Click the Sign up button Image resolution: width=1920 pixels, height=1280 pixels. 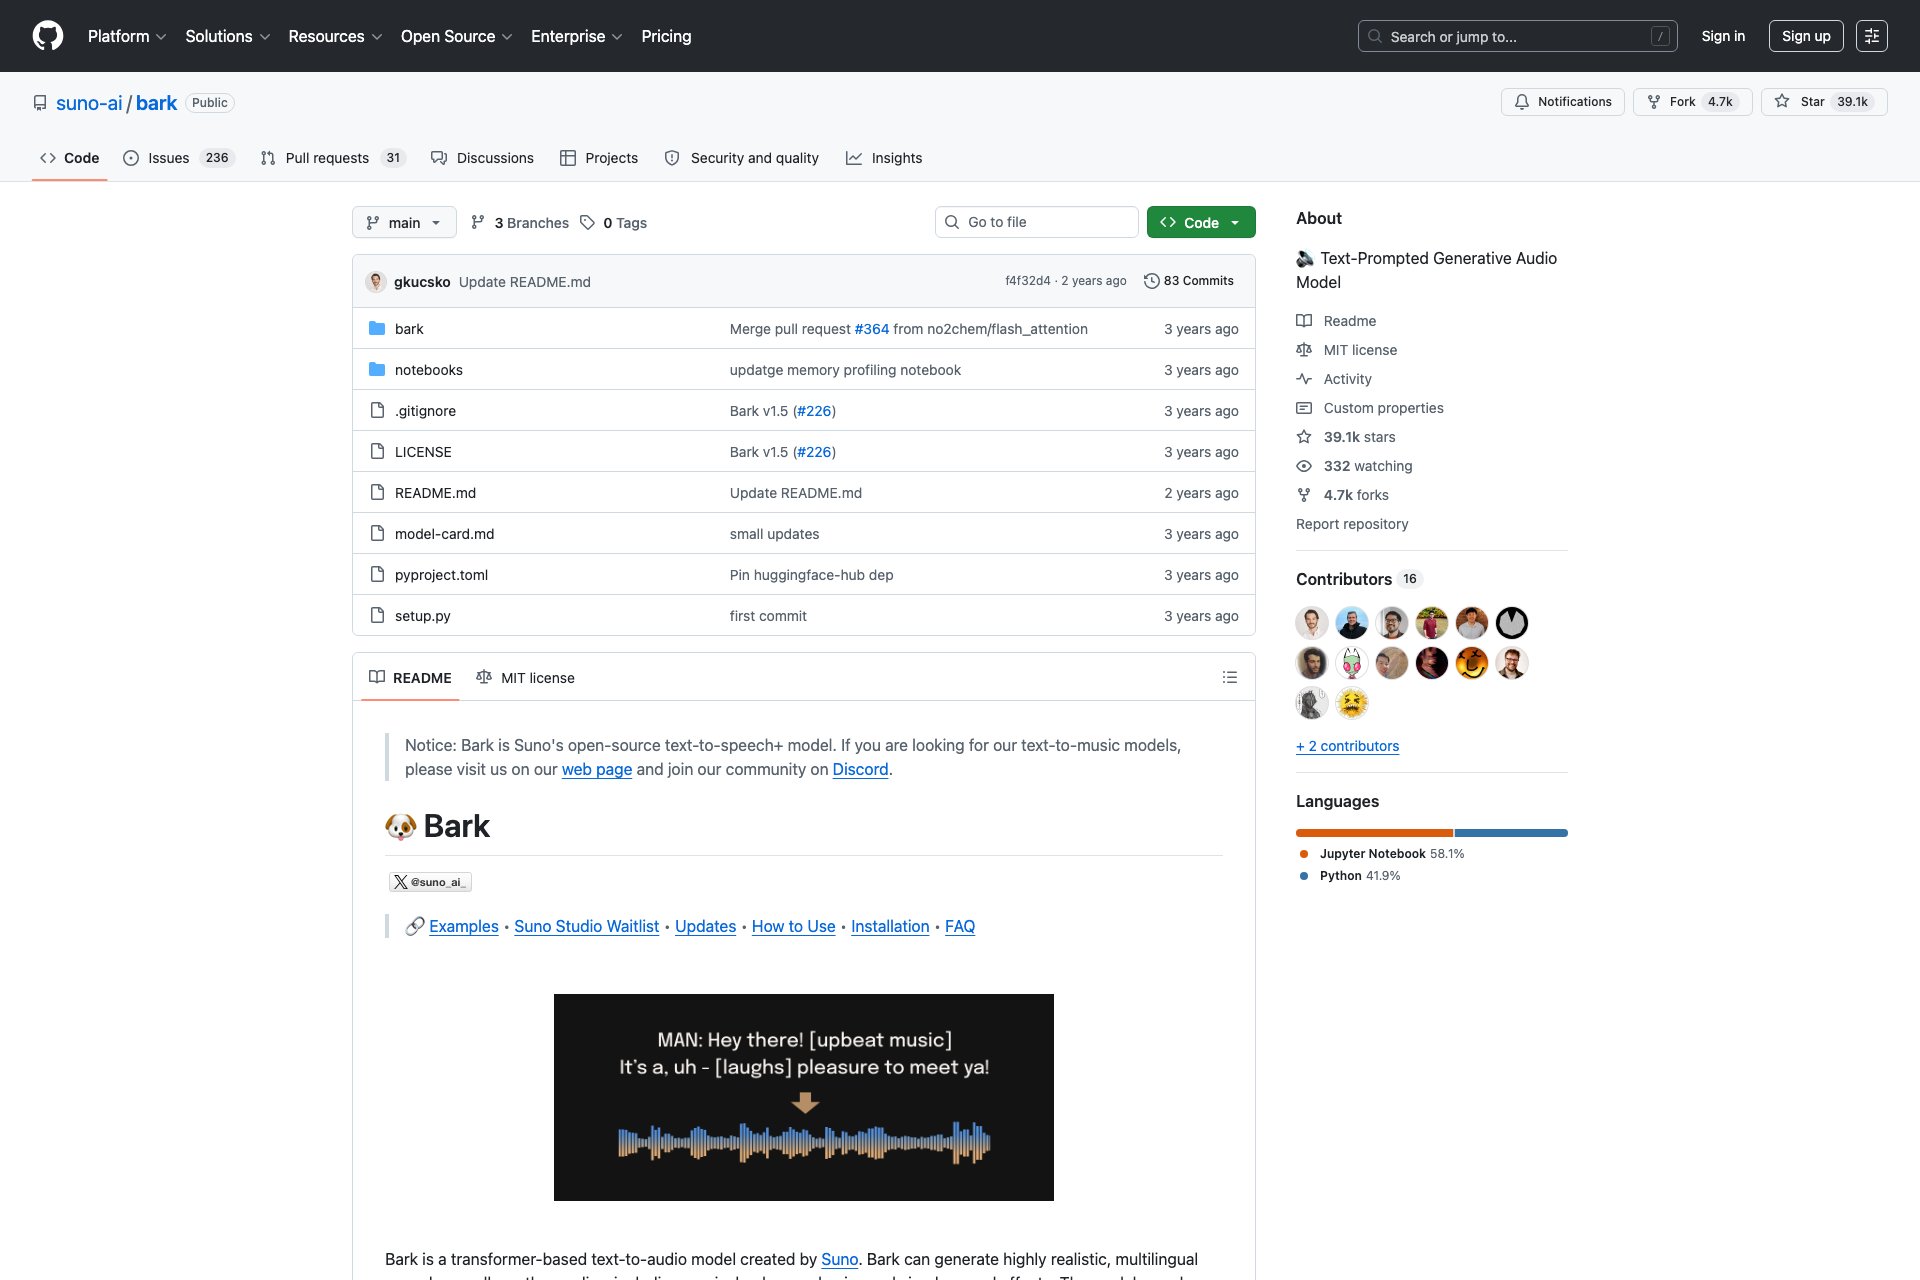[1805, 36]
